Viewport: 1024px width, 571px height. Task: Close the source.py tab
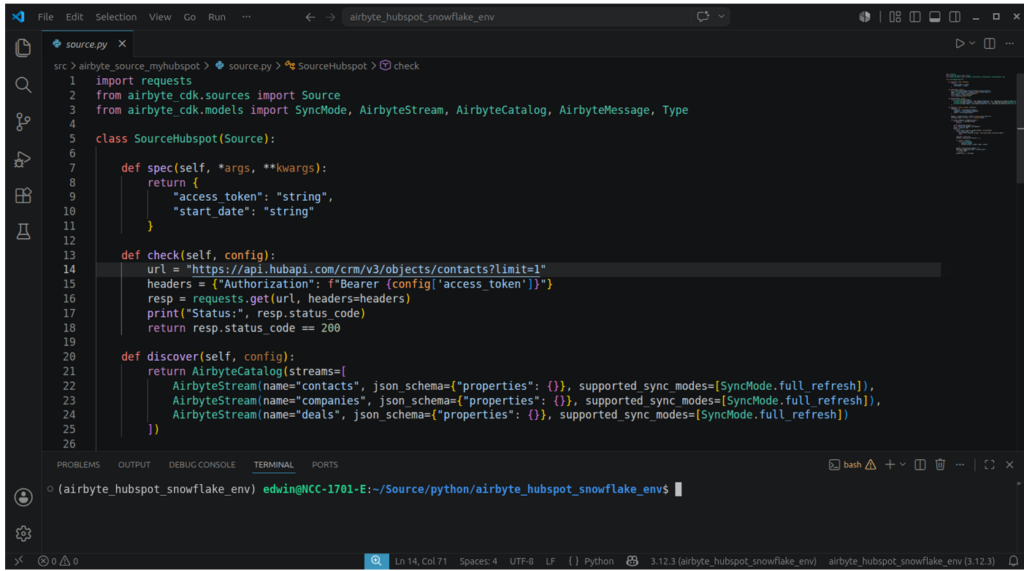[x=122, y=44]
